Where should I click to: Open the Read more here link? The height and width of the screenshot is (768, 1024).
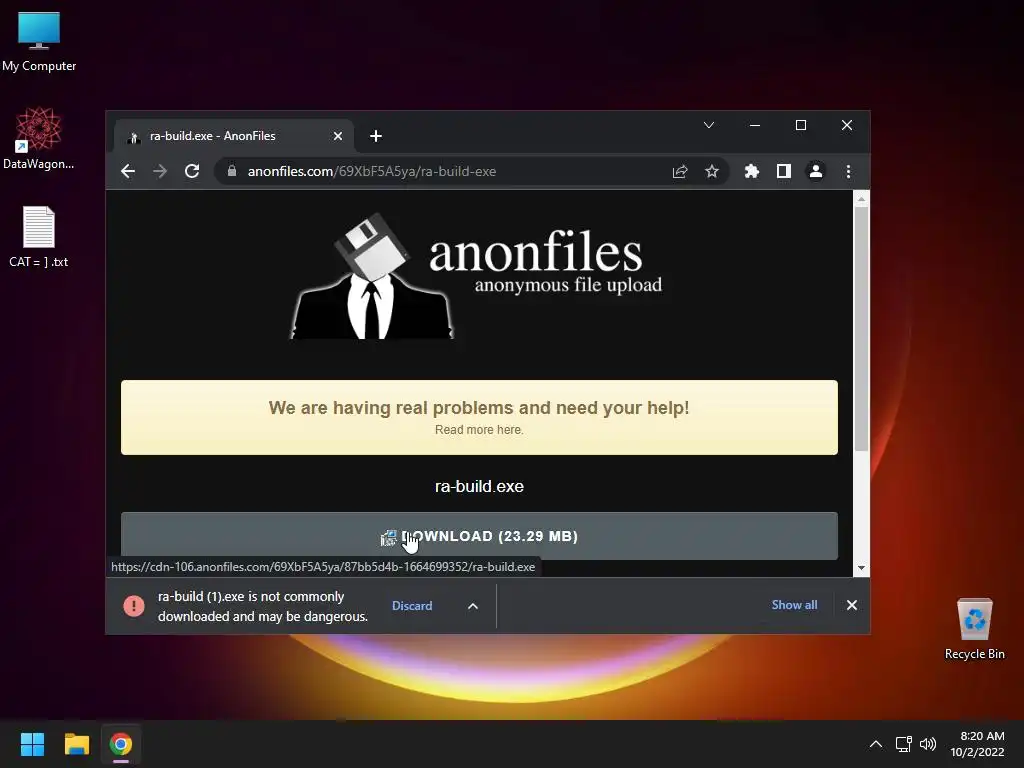tap(479, 430)
